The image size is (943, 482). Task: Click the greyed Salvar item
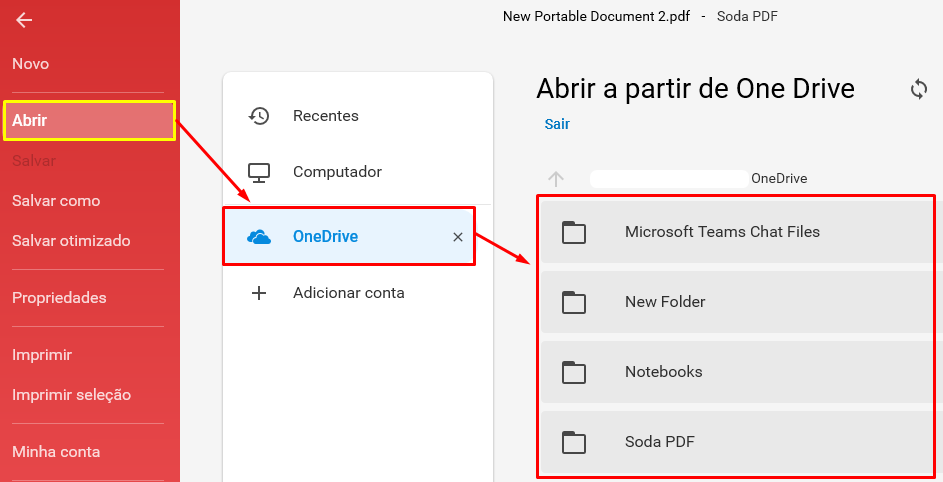click(x=34, y=161)
